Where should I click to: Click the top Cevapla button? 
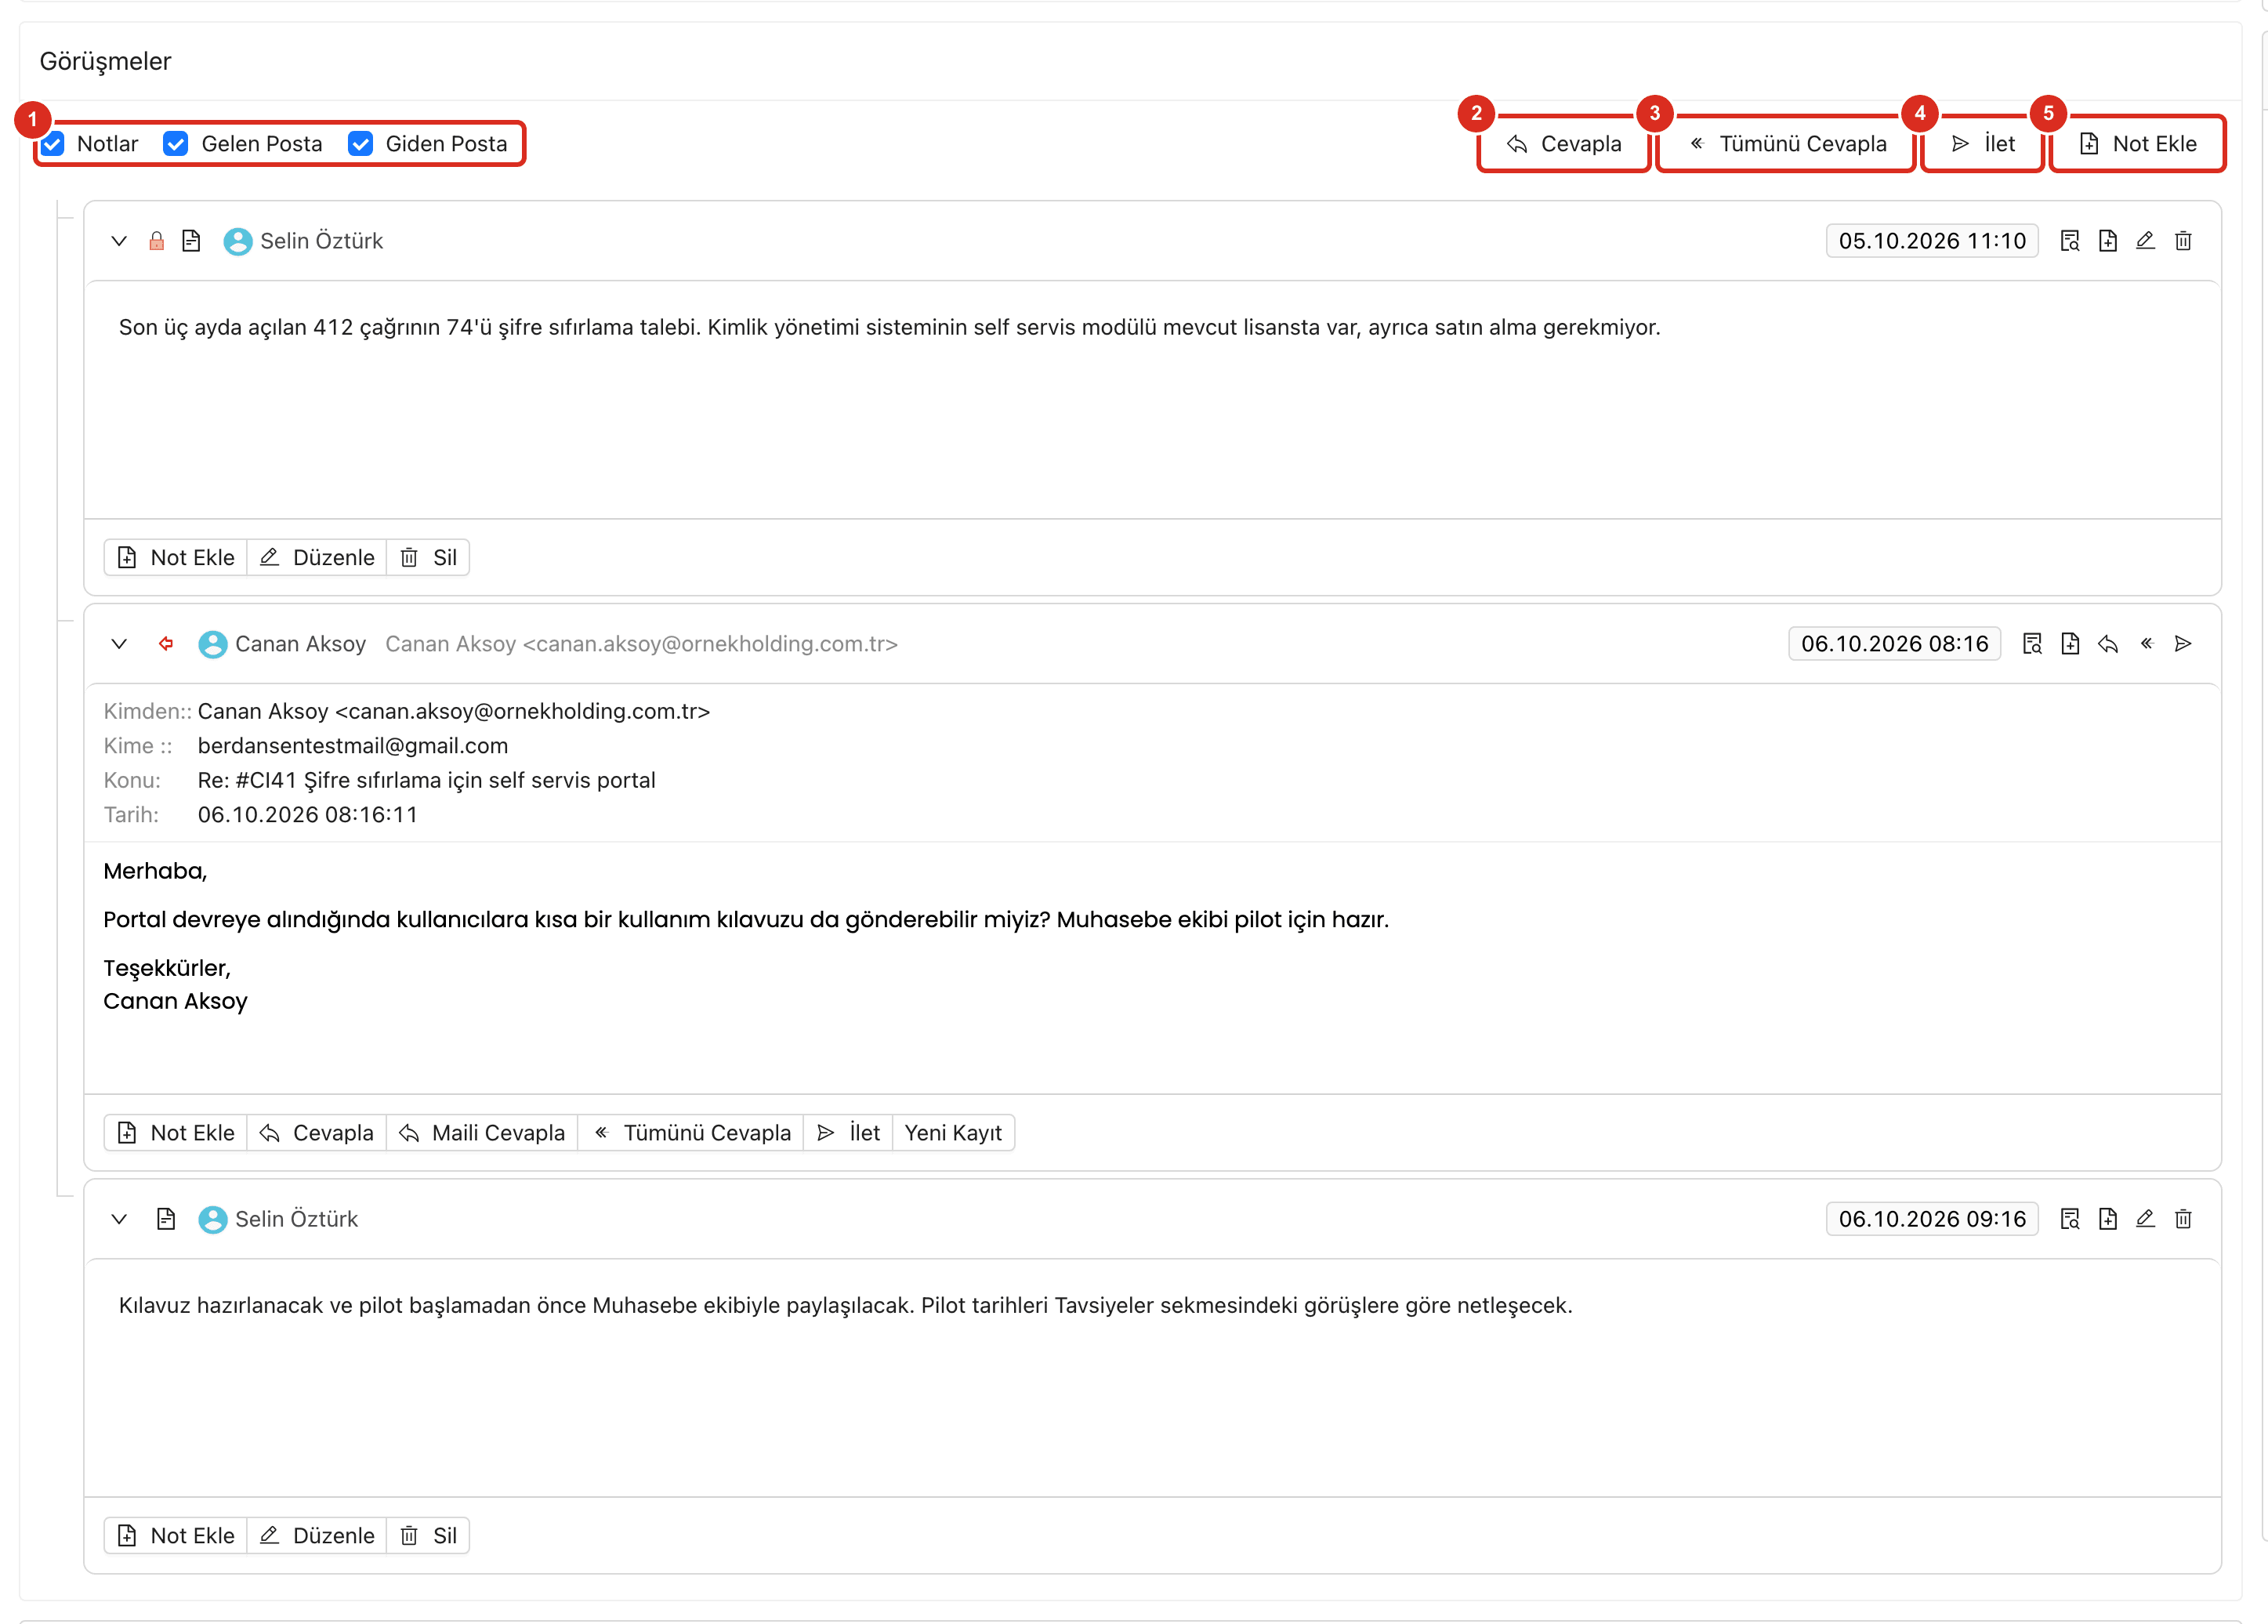pyautogui.click(x=1564, y=144)
